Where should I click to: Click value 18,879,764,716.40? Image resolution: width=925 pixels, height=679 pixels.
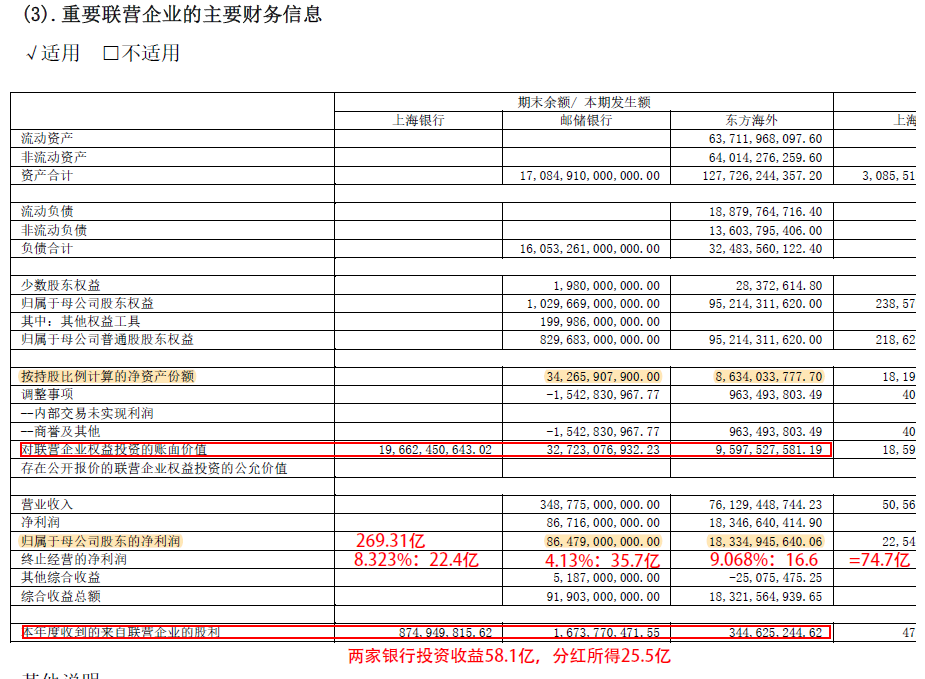pyautogui.click(x=765, y=212)
